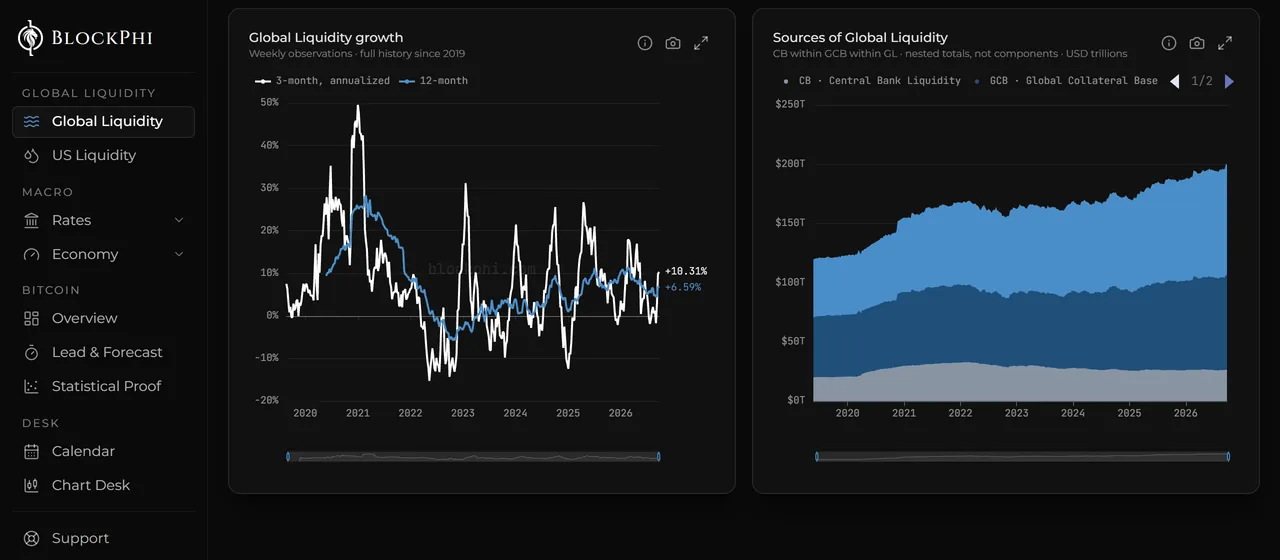Show info for Global Liquidity growth chart
This screenshot has height=560, width=1280.
click(x=645, y=43)
